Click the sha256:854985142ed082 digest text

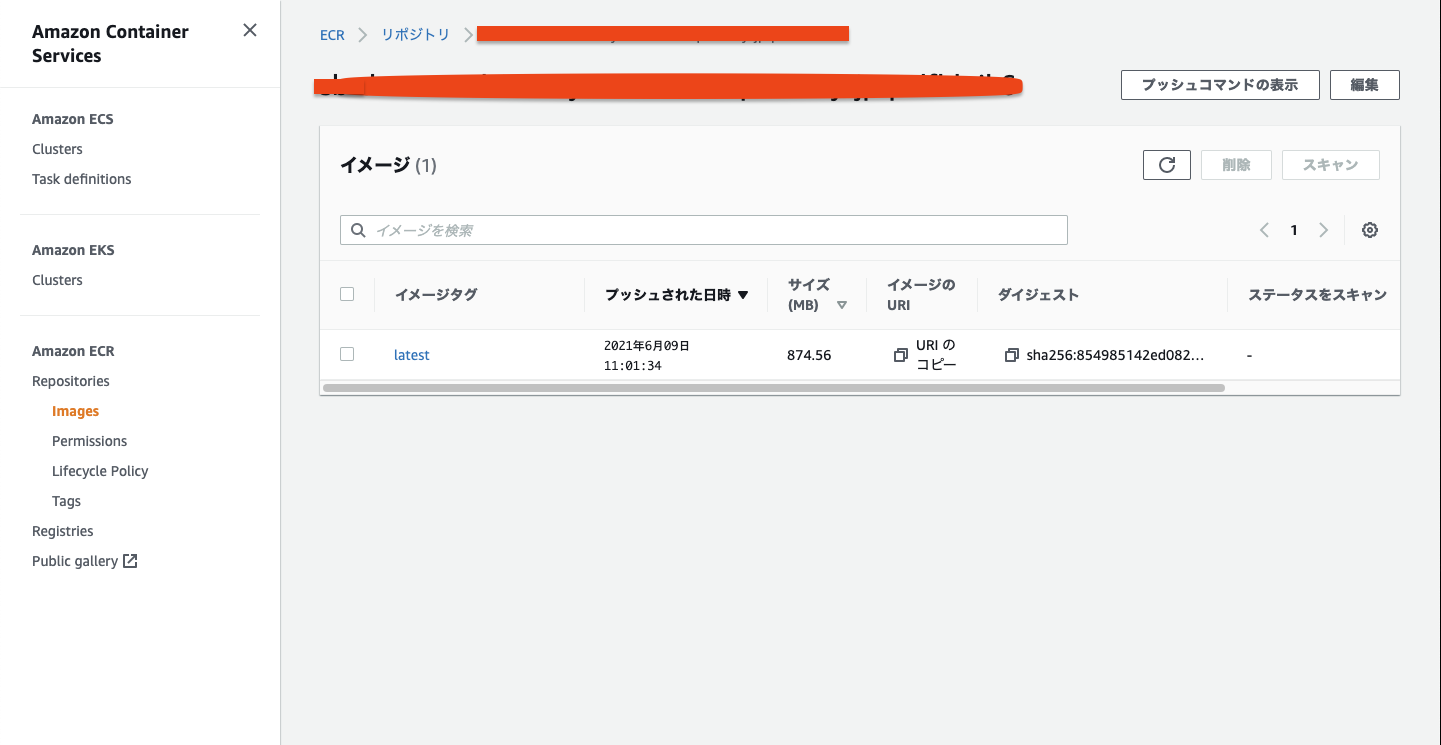point(1115,355)
